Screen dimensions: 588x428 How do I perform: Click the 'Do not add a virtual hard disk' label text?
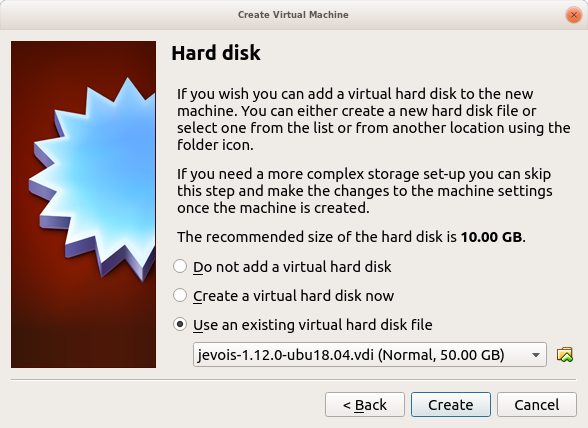292,267
